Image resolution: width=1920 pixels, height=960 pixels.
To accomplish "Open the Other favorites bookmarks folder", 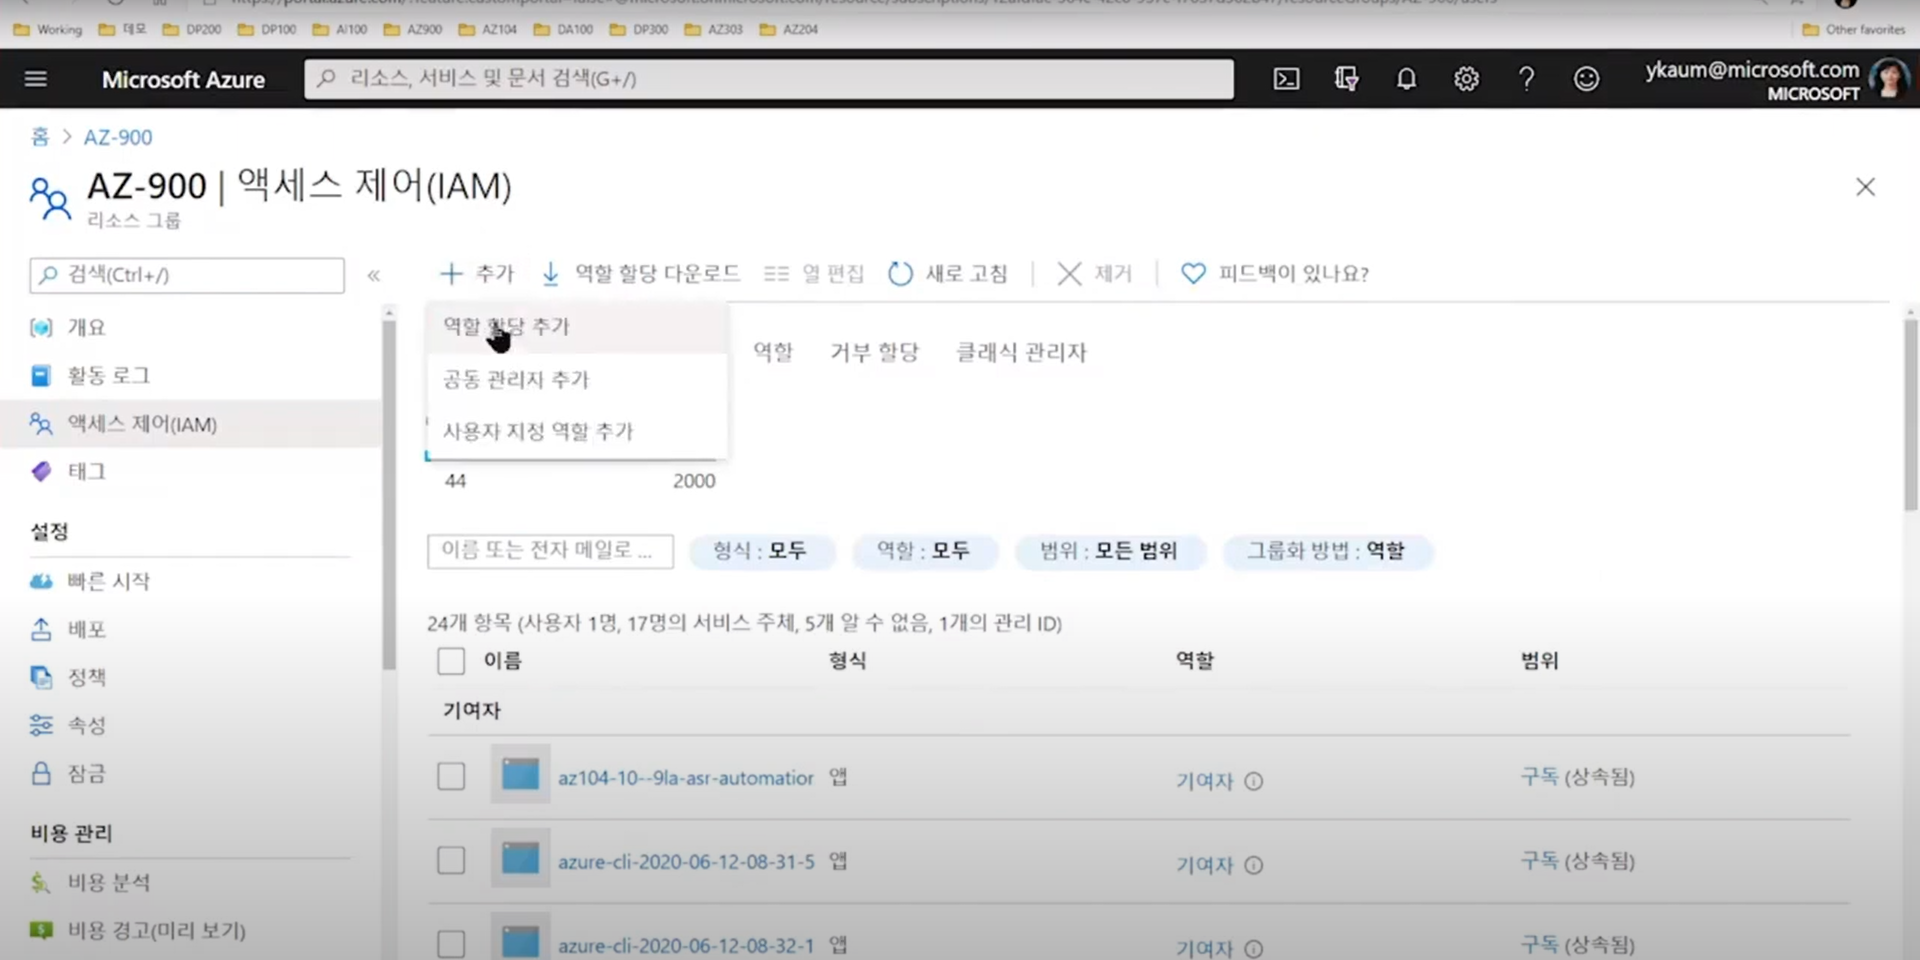I will [x=1854, y=29].
